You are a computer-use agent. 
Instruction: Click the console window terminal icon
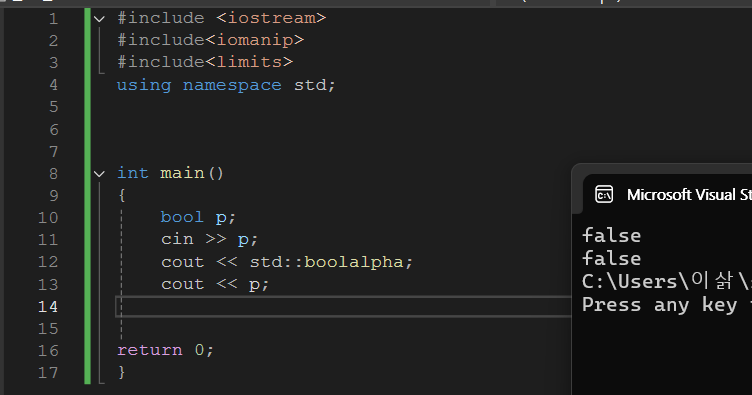tap(604, 195)
